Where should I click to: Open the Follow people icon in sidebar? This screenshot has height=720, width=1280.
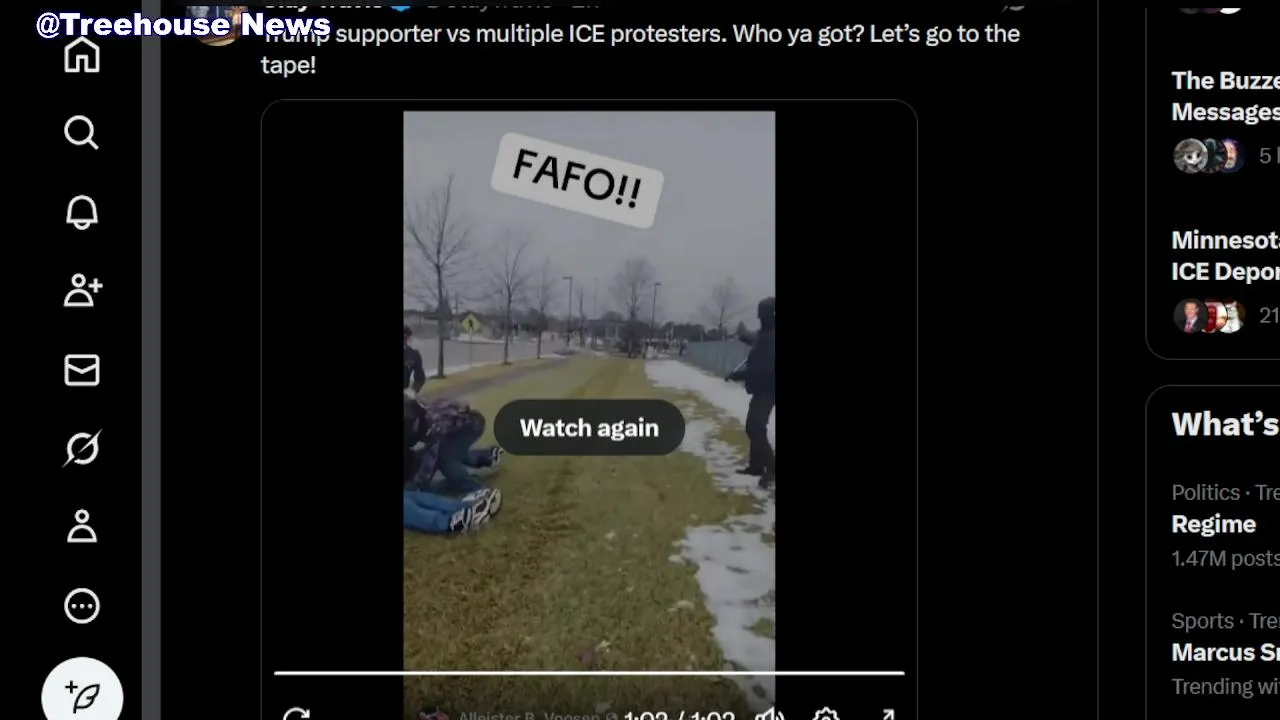[82, 290]
